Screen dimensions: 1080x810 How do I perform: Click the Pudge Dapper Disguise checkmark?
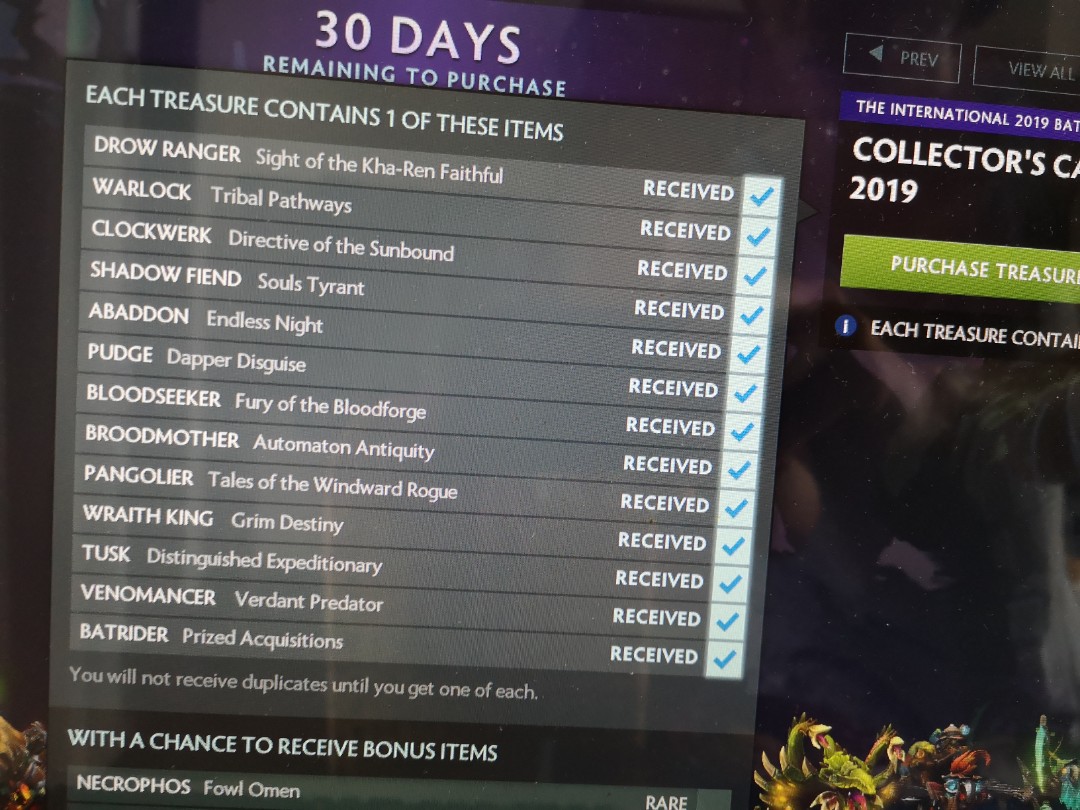[745, 393]
